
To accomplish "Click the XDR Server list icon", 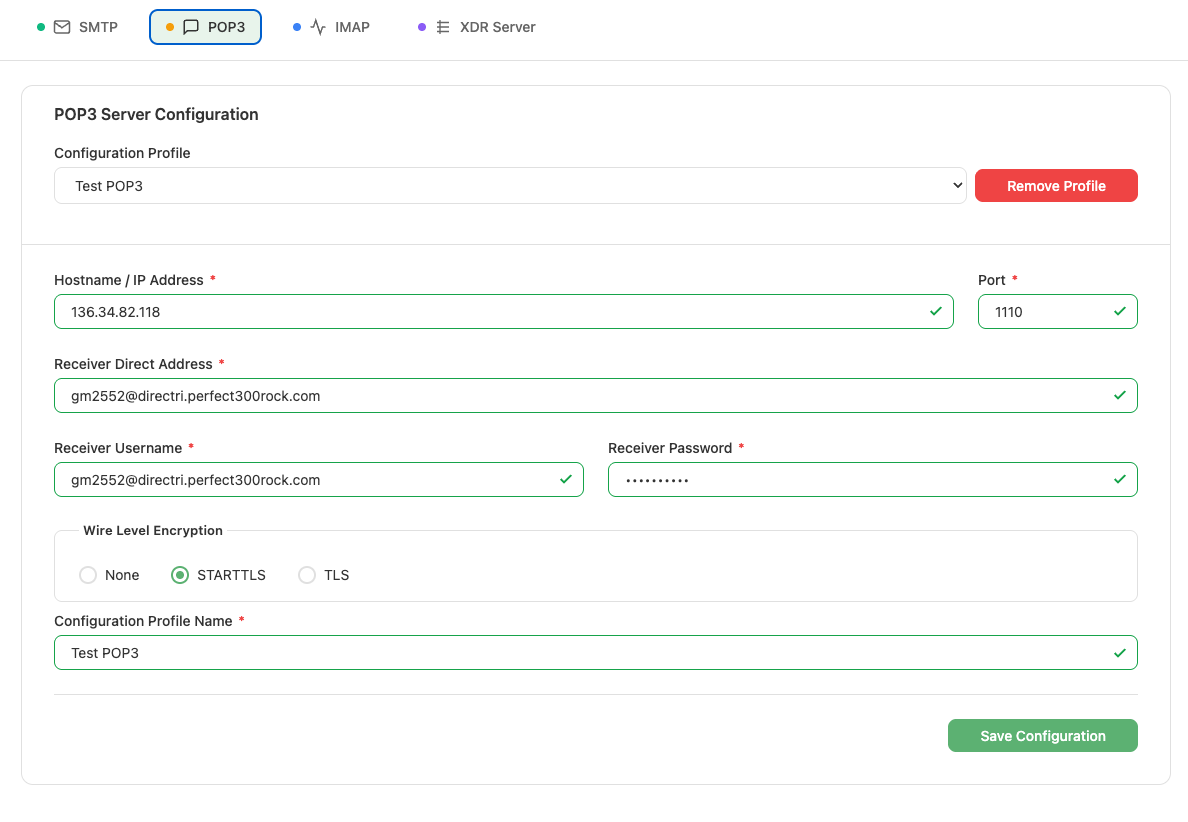I will [x=443, y=27].
